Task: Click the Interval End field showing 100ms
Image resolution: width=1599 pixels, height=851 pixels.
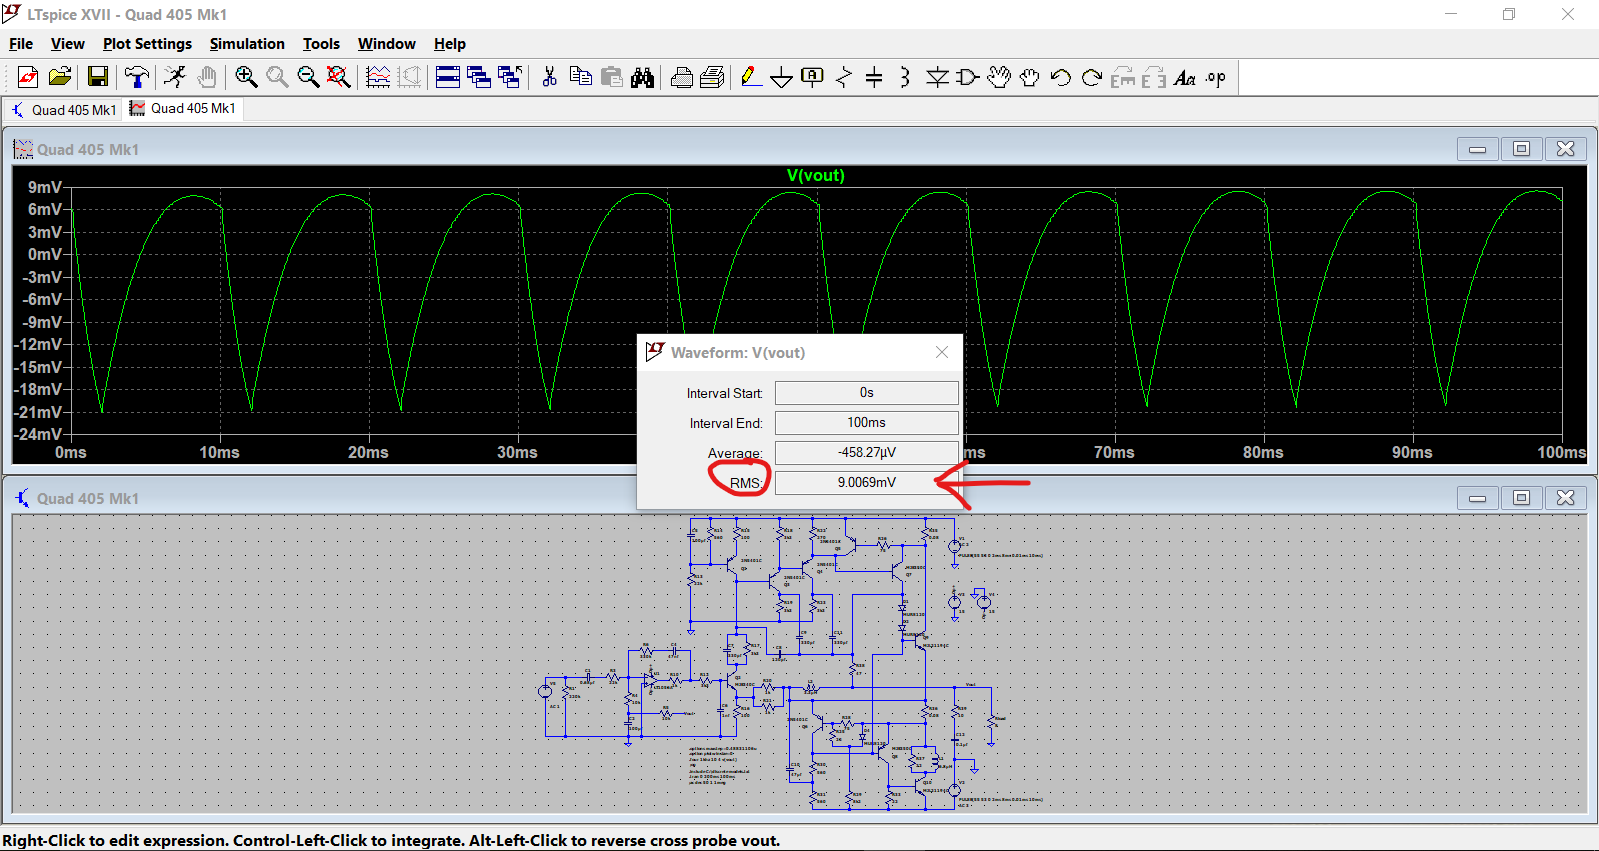Action: tap(866, 423)
